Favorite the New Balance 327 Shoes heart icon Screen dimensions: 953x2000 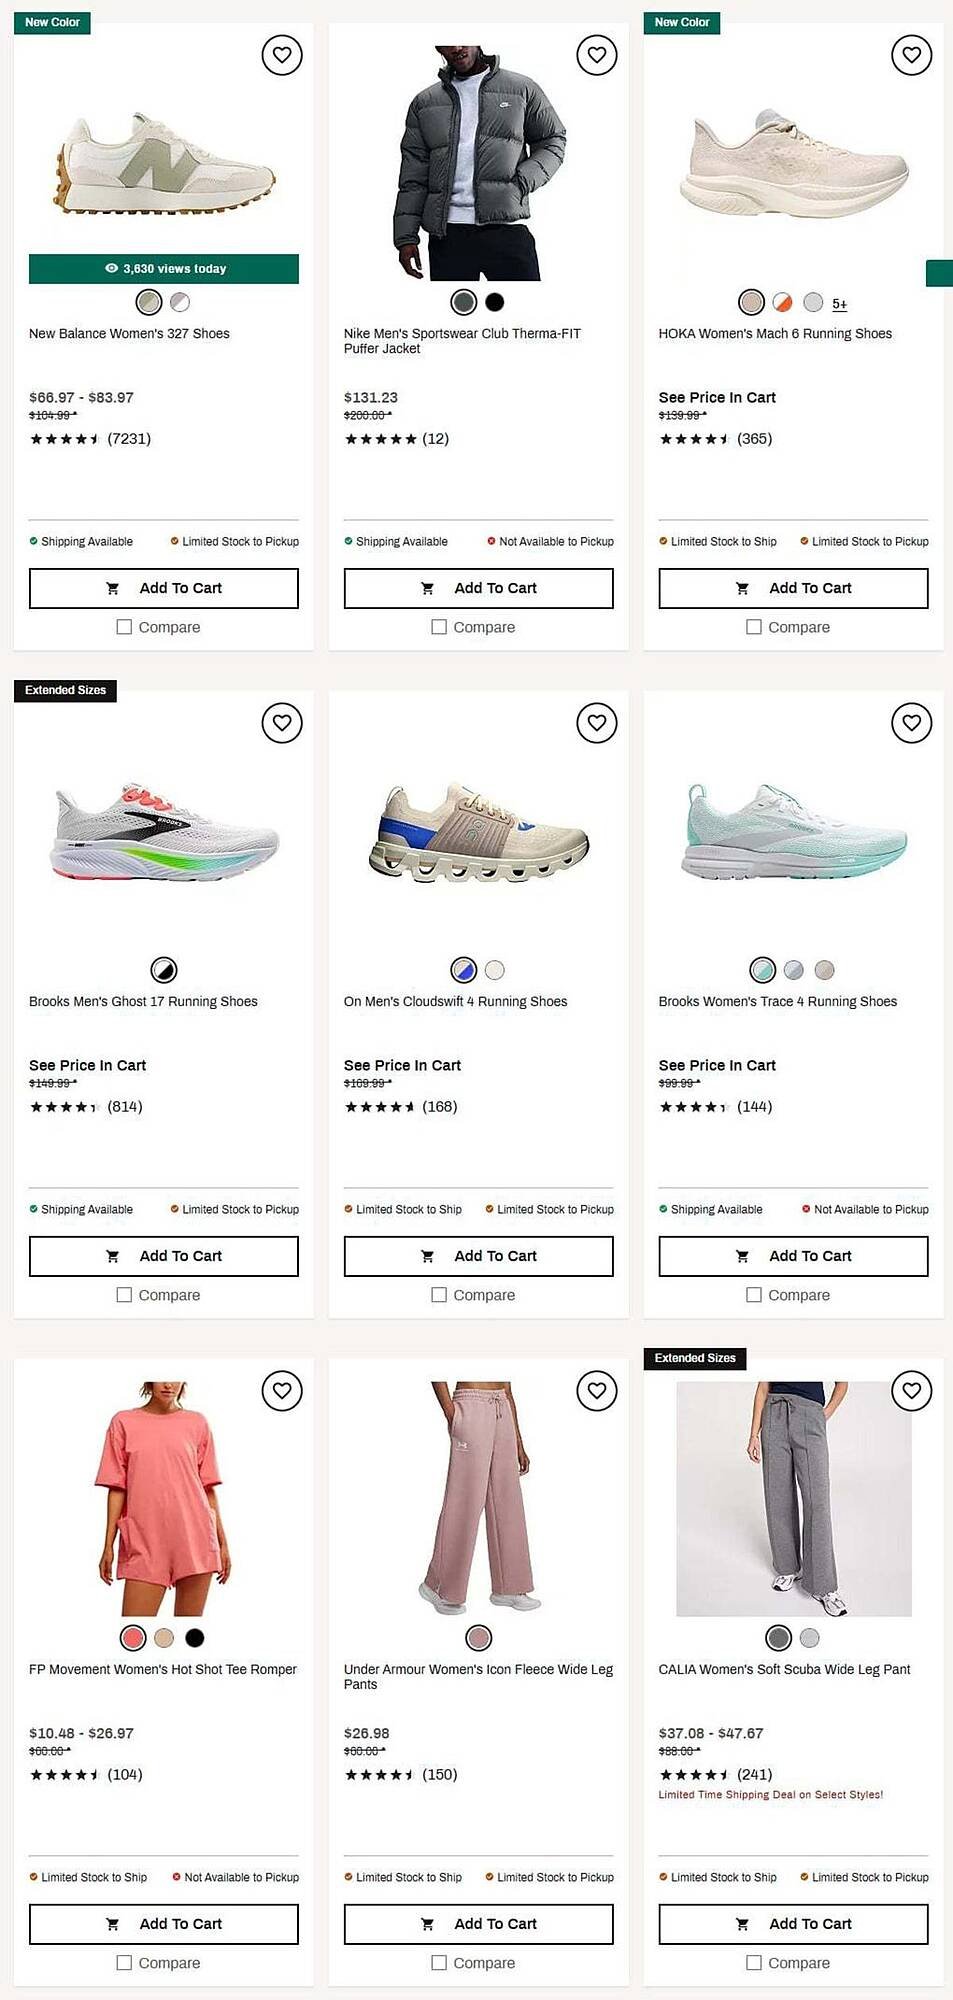click(282, 55)
